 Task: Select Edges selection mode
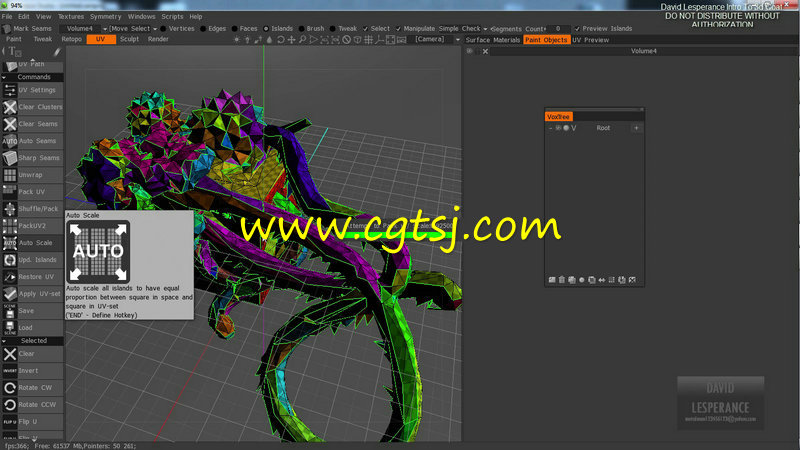(214, 29)
